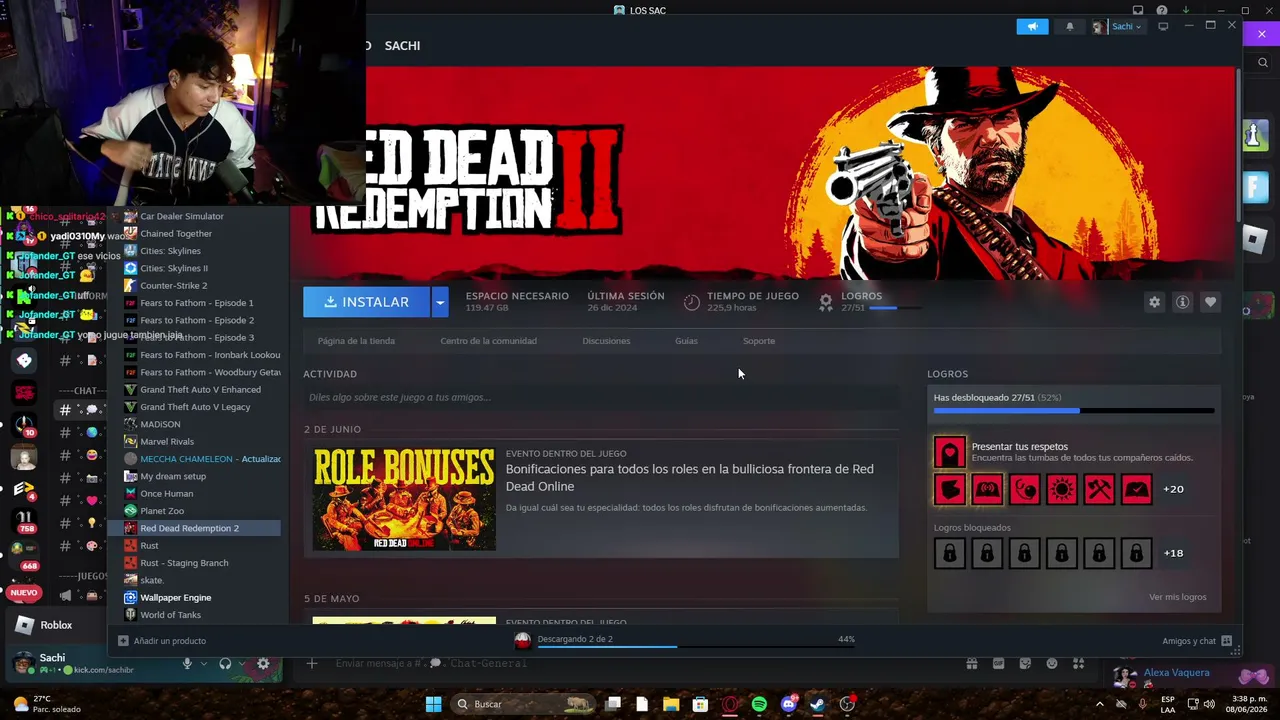Screen dimensions: 1280x720
Task: Open the Role Bonuses event thumbnail
Action: tap(404, 499)
